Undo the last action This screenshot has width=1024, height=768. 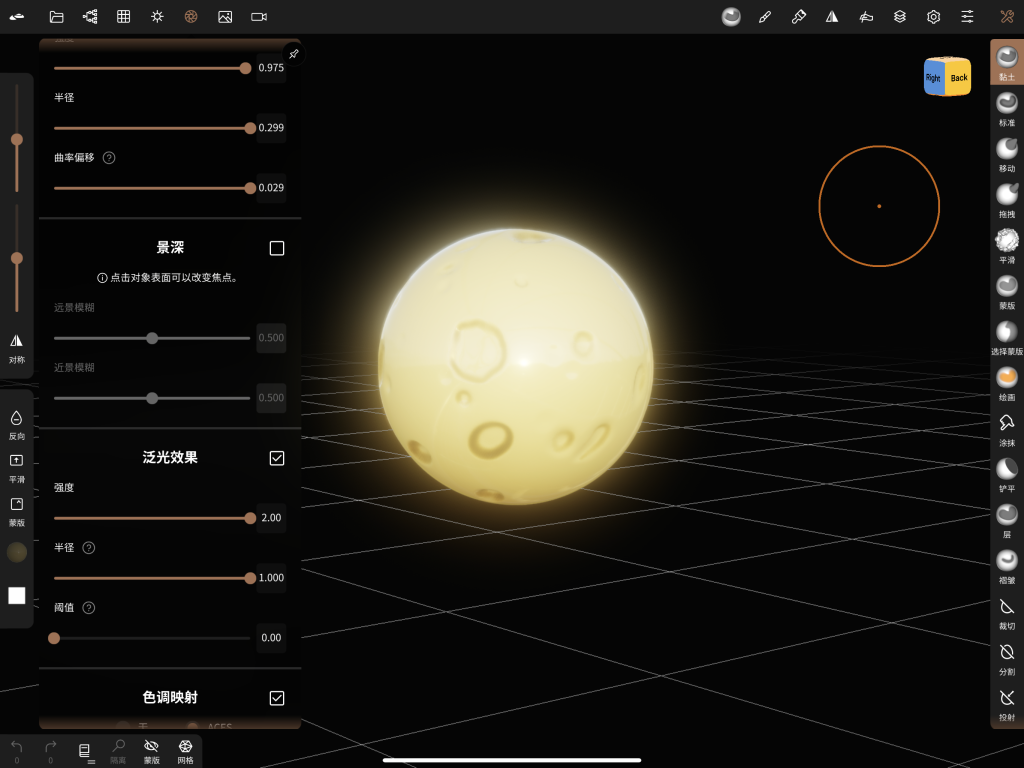17,751
